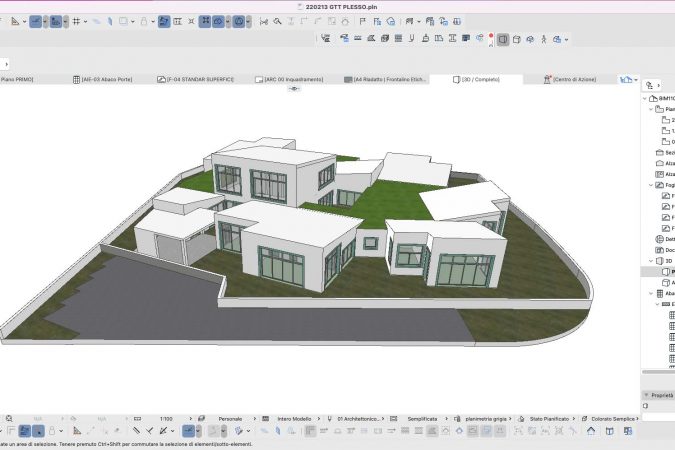Image resolution: width=675 pixels, height=450 pixels.
Task: Open the Intero Modello structure display dropdown
Action: coord(293,418)
